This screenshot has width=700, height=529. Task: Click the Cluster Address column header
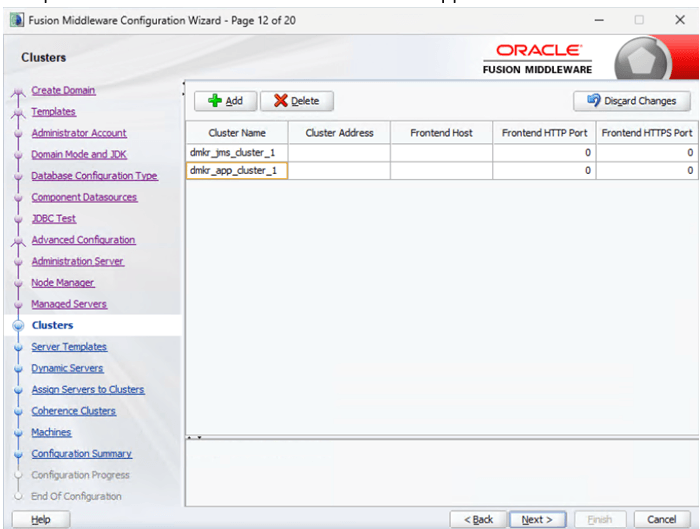339,133
